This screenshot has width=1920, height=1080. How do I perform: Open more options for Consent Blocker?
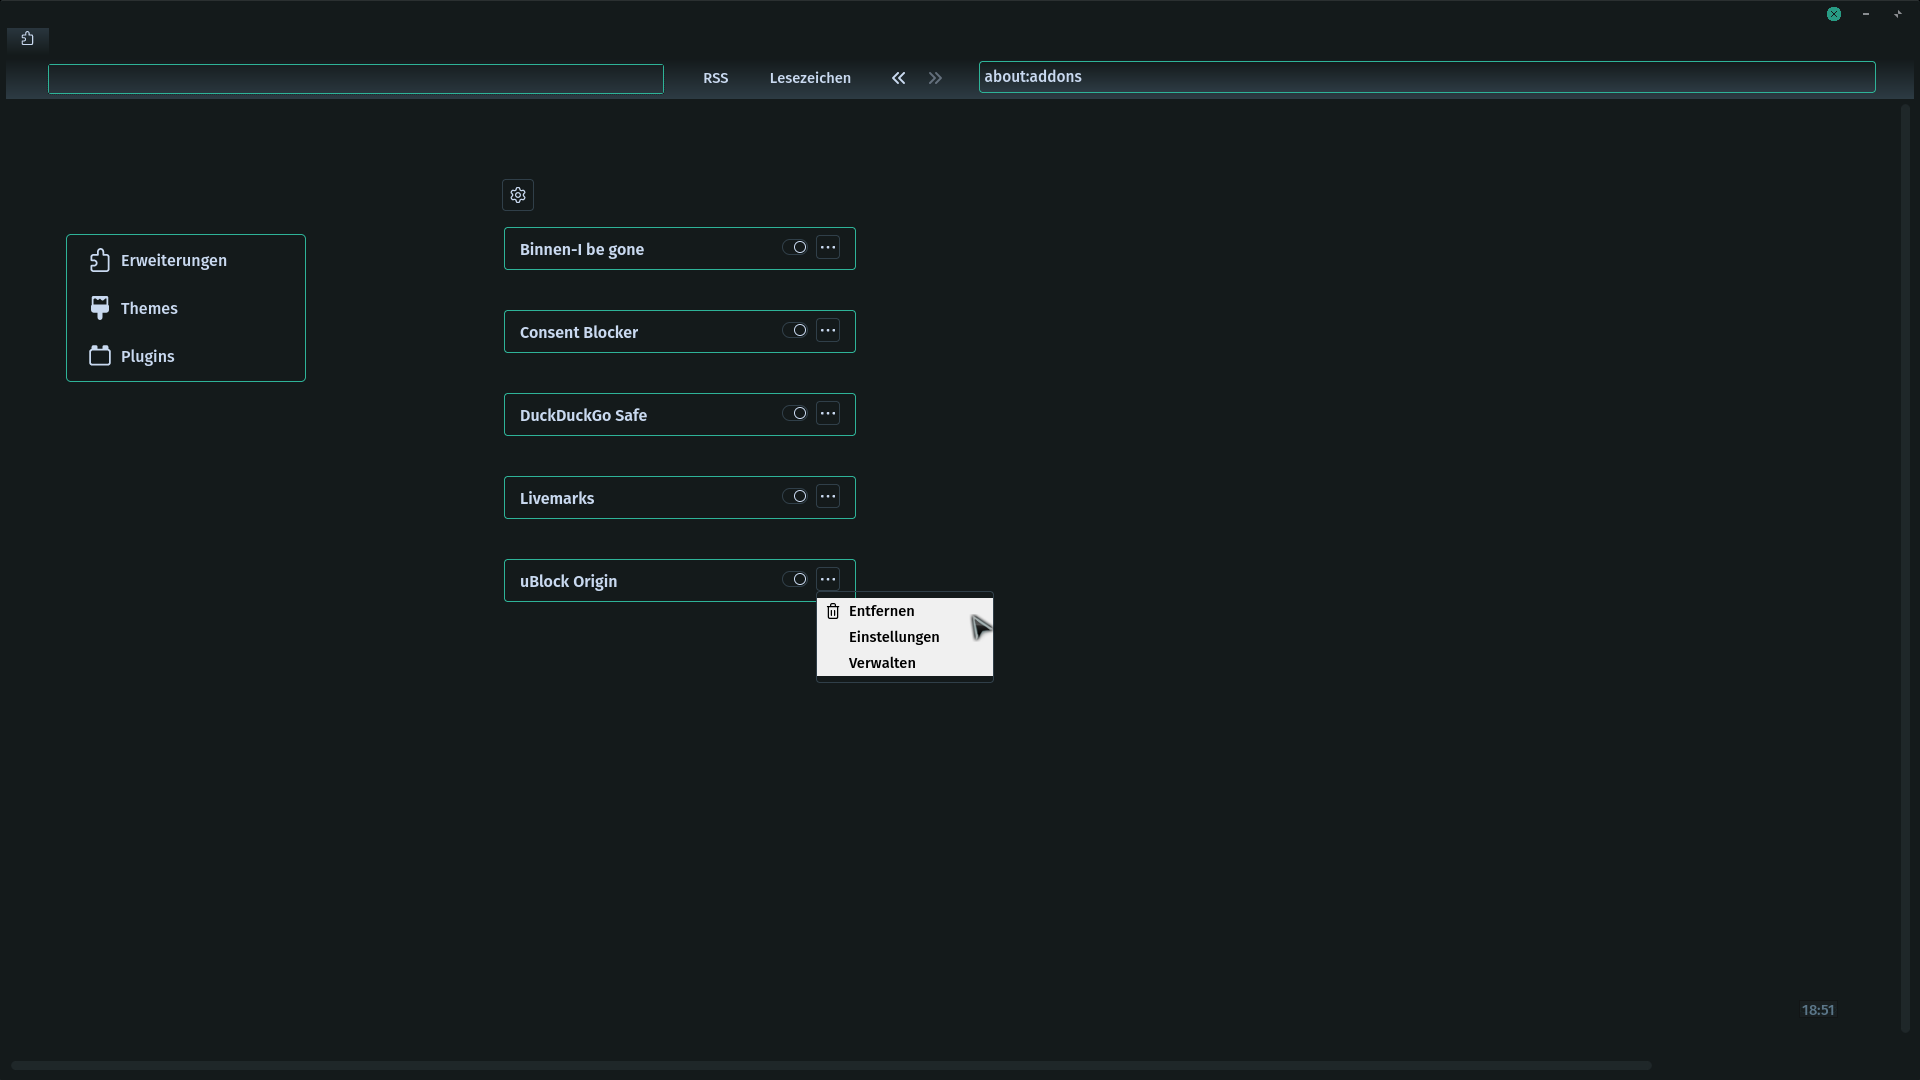point(828,330)
